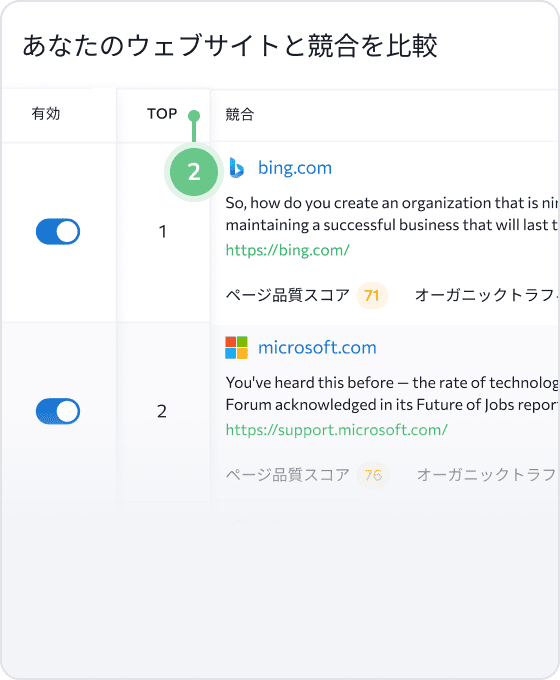Click the microsoft.com snippet description text
This screenshot has height=680, width=560.
click(392, 393)
